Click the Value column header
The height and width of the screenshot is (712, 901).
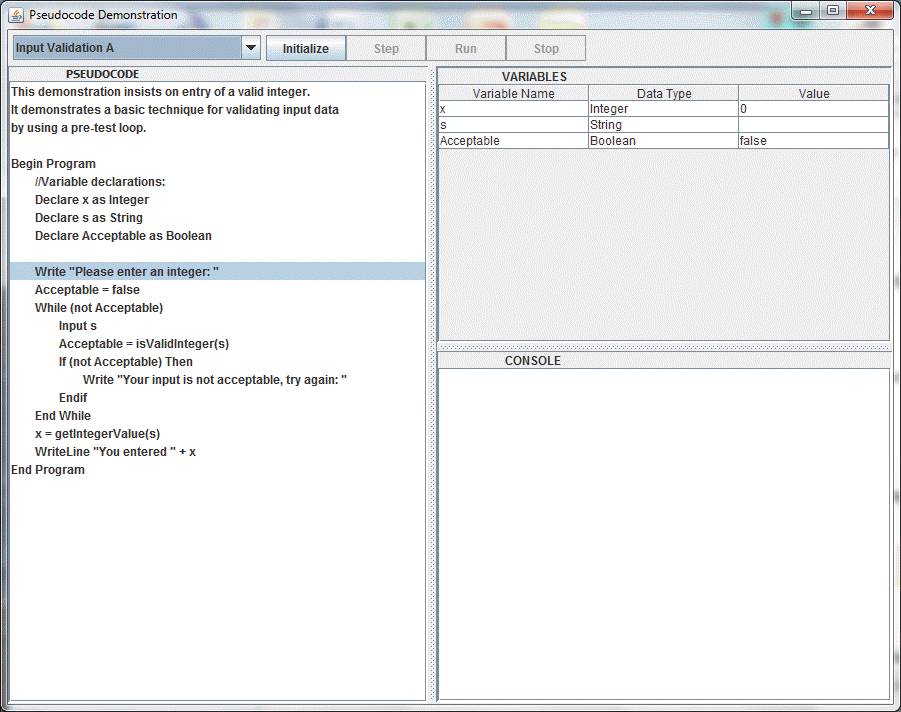point(813,93)
